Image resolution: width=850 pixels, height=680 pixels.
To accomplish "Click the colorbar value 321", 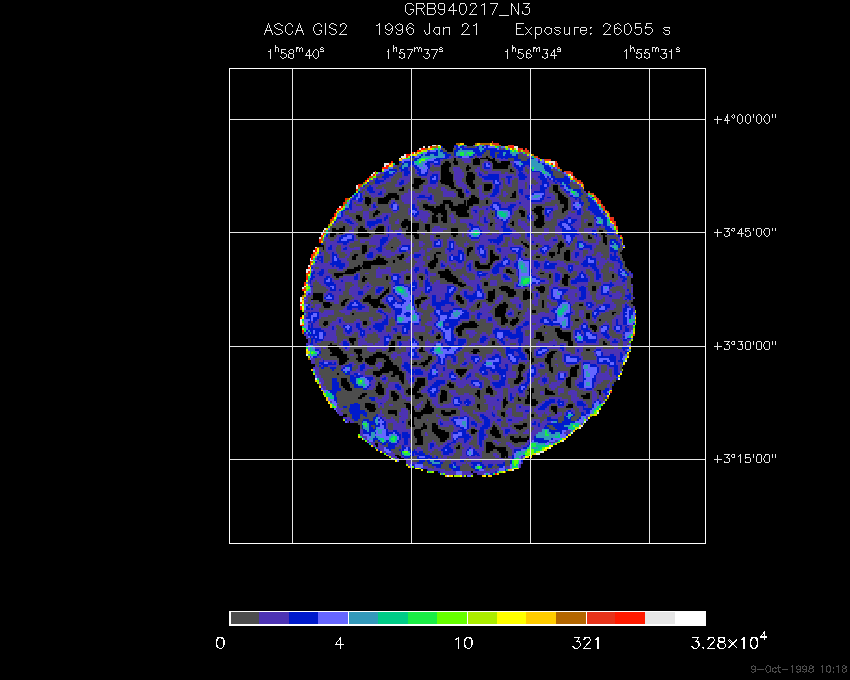I will pos(587,644).
